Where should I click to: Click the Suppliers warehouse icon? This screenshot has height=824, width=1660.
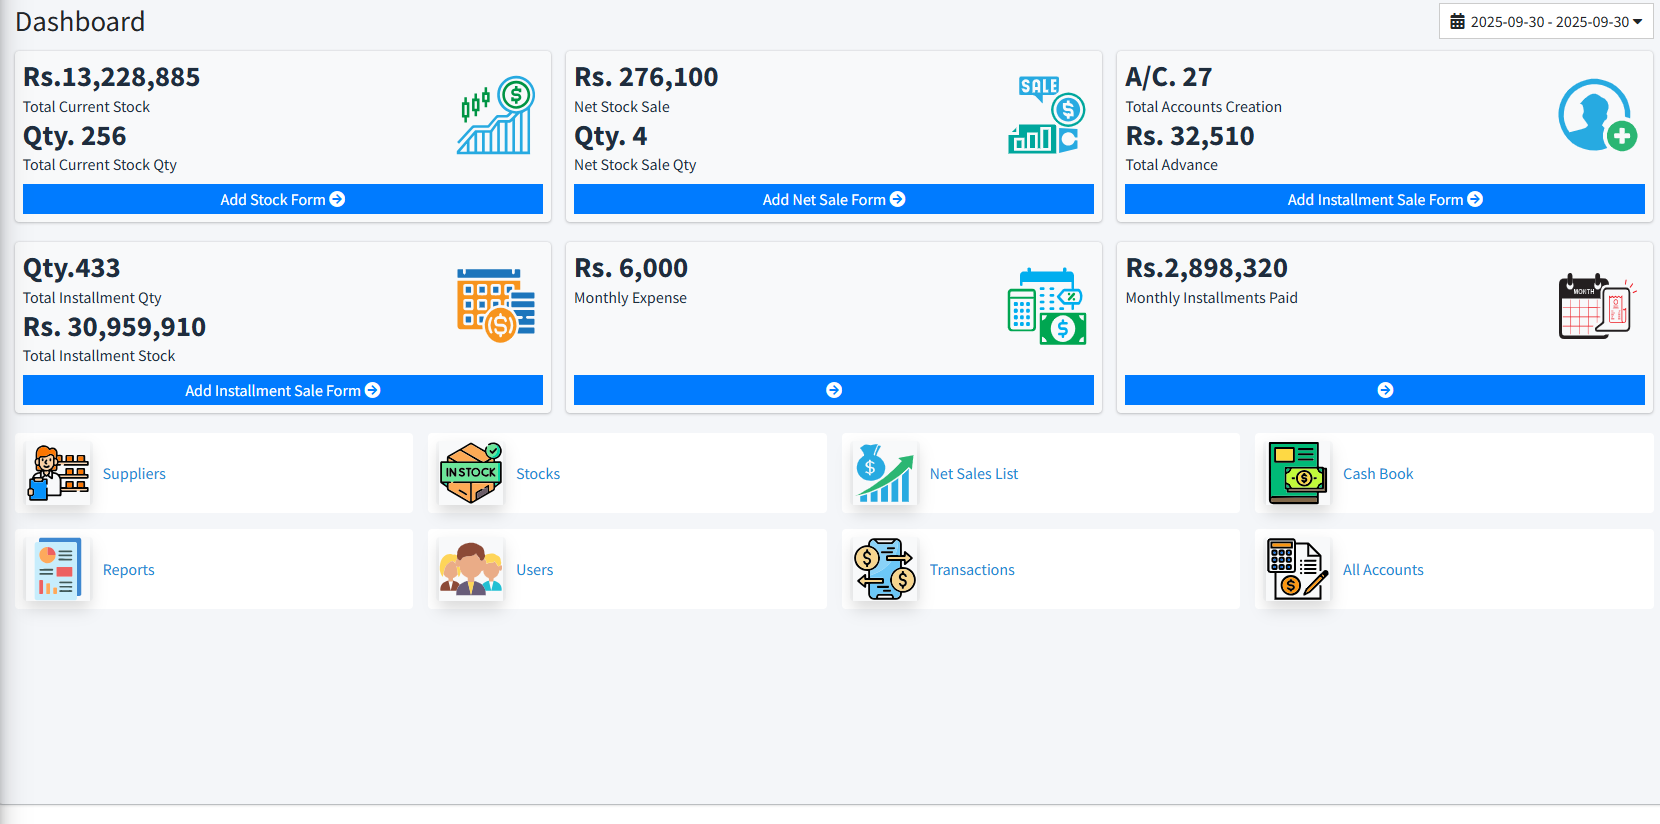pyautogui.click(x=59, y=473)
